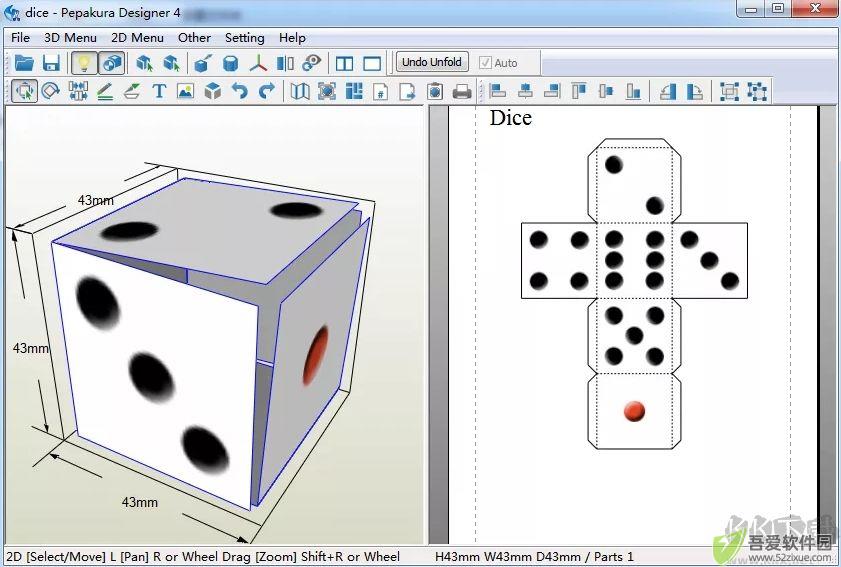Viewport: 841px width, 567px height.
Task: Select the Text tool T icon
Action: coord(159,91)
